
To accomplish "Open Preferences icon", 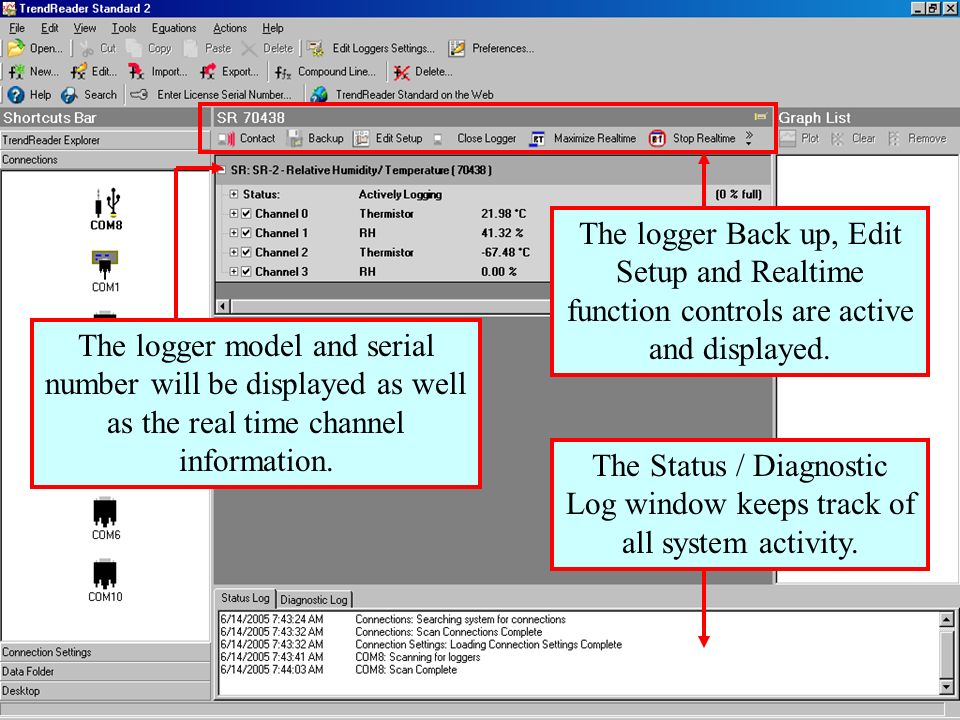I will [456, 48].
